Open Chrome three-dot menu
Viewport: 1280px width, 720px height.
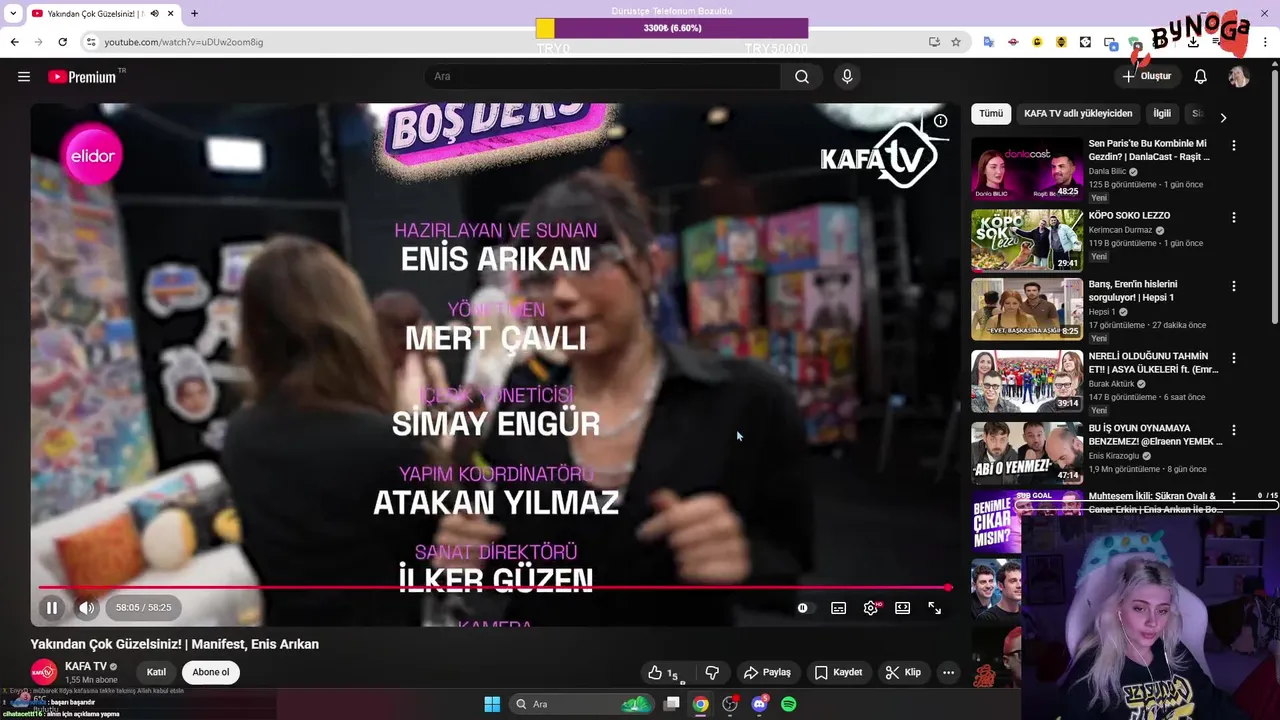click(x=1266, y=42)
